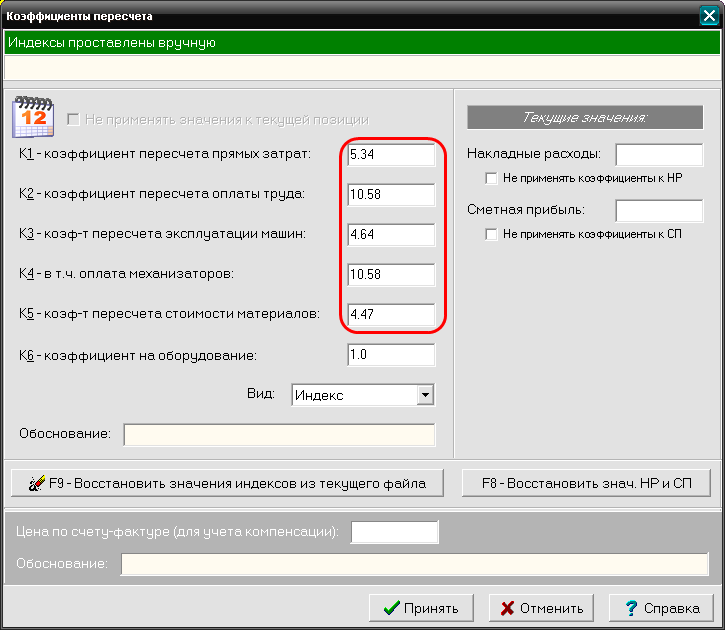Click the calendar icon showing 12
This screenshot has height=630, width=725.
tap(33, 117)
